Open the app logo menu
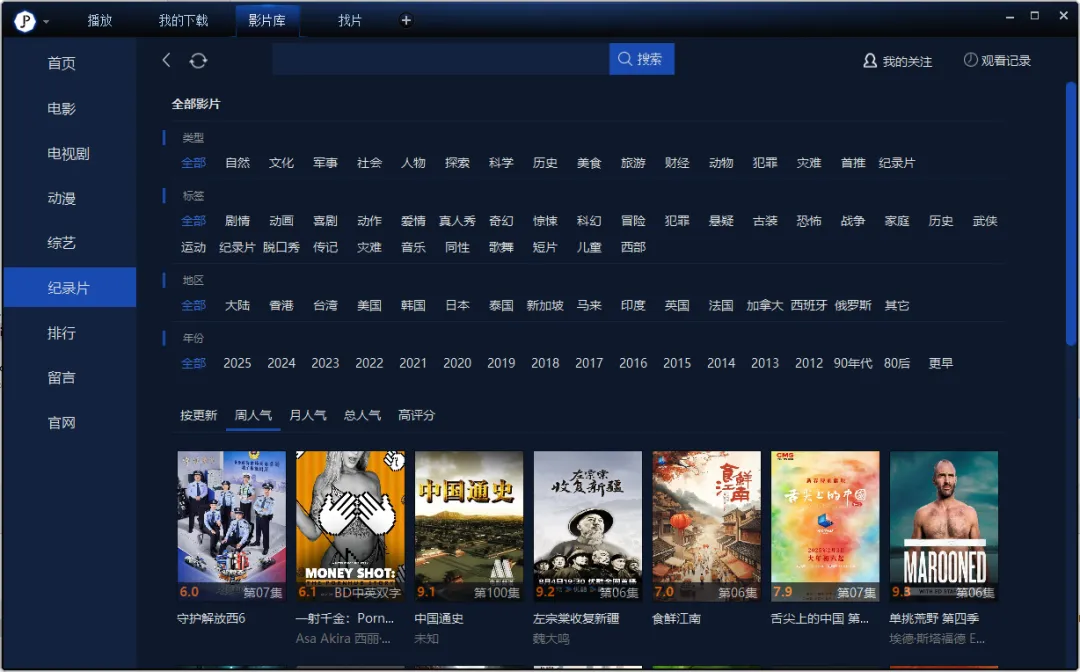1080x672 pixels. (x=25, y=21)
